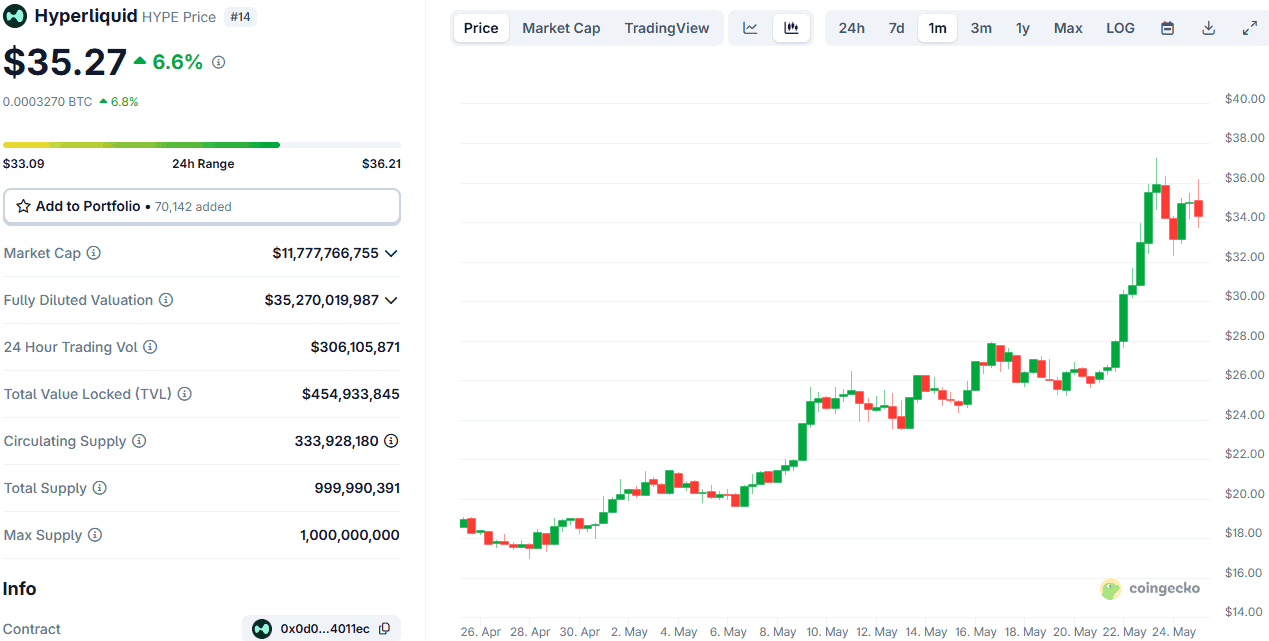This screenshot has height=641, width=1269.
Task: Open the calendar date range picker
Action: click(x=1167, y=28)
